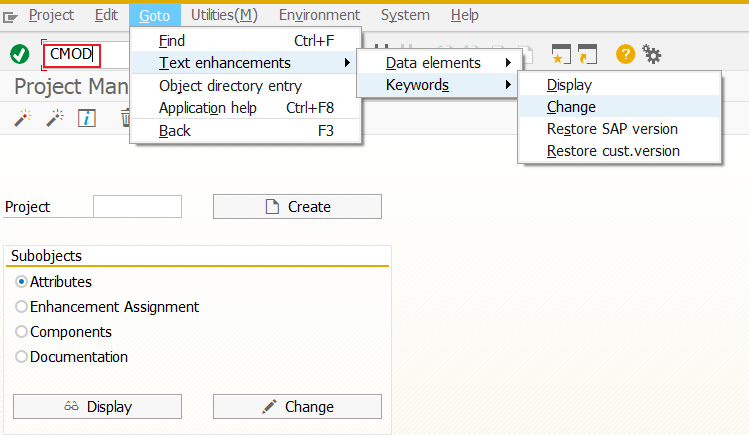Click the green checkmark Enter icon
This screenshot has height=435, width=749.
coord(20,54)
